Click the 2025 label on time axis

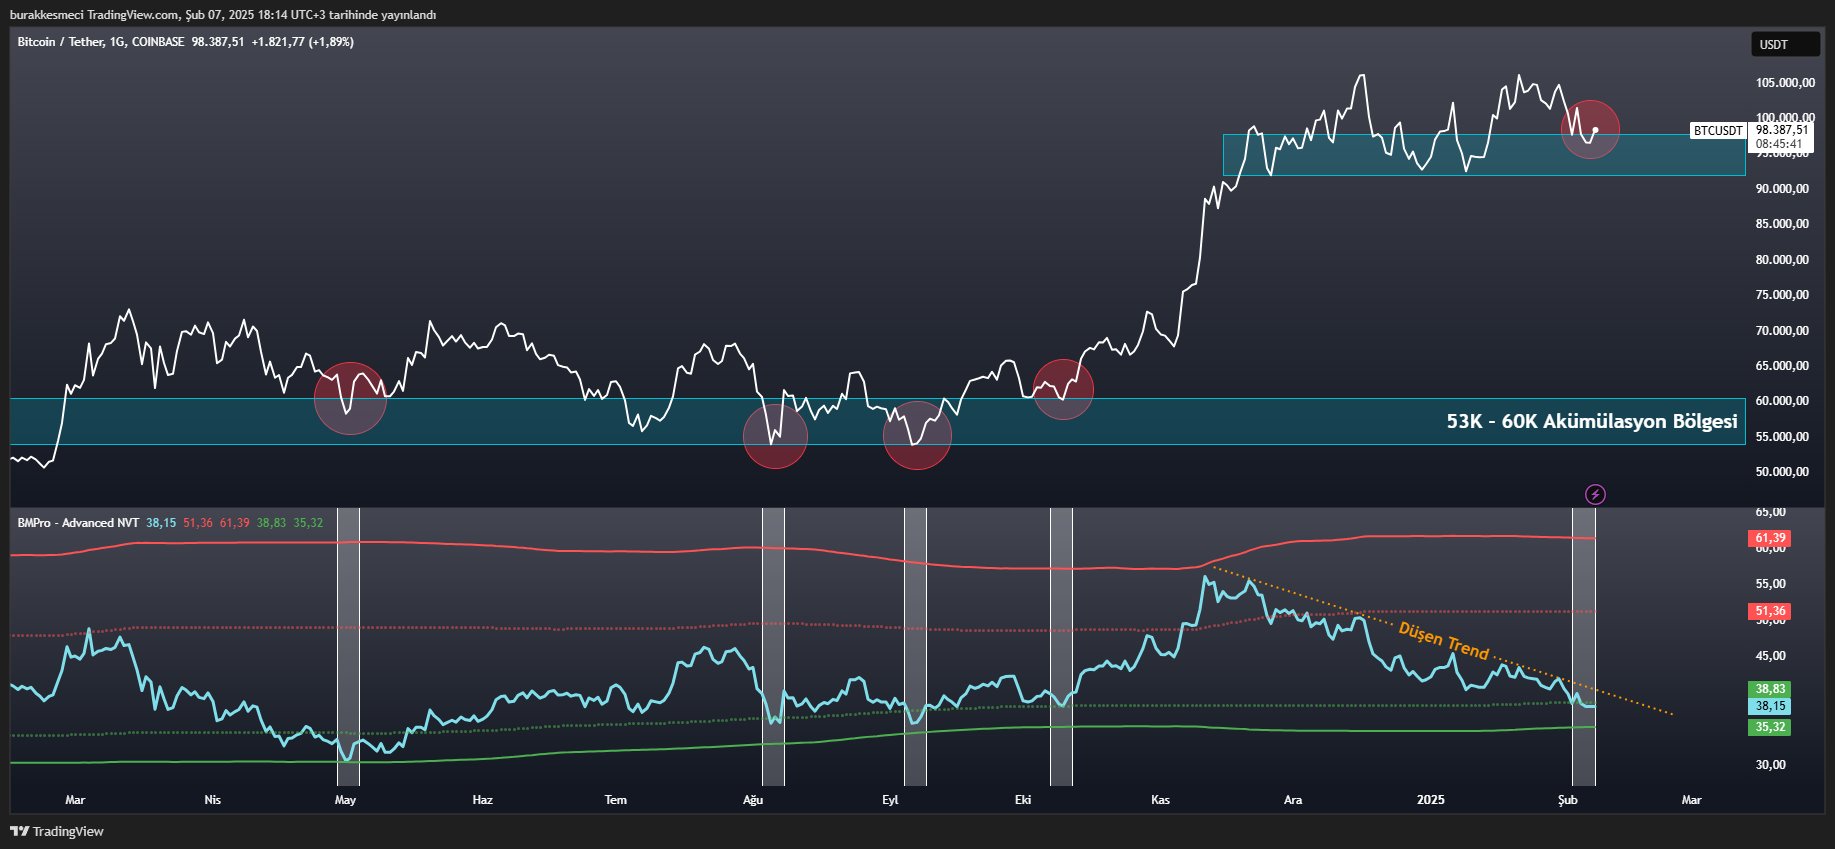pos(1431,800)
